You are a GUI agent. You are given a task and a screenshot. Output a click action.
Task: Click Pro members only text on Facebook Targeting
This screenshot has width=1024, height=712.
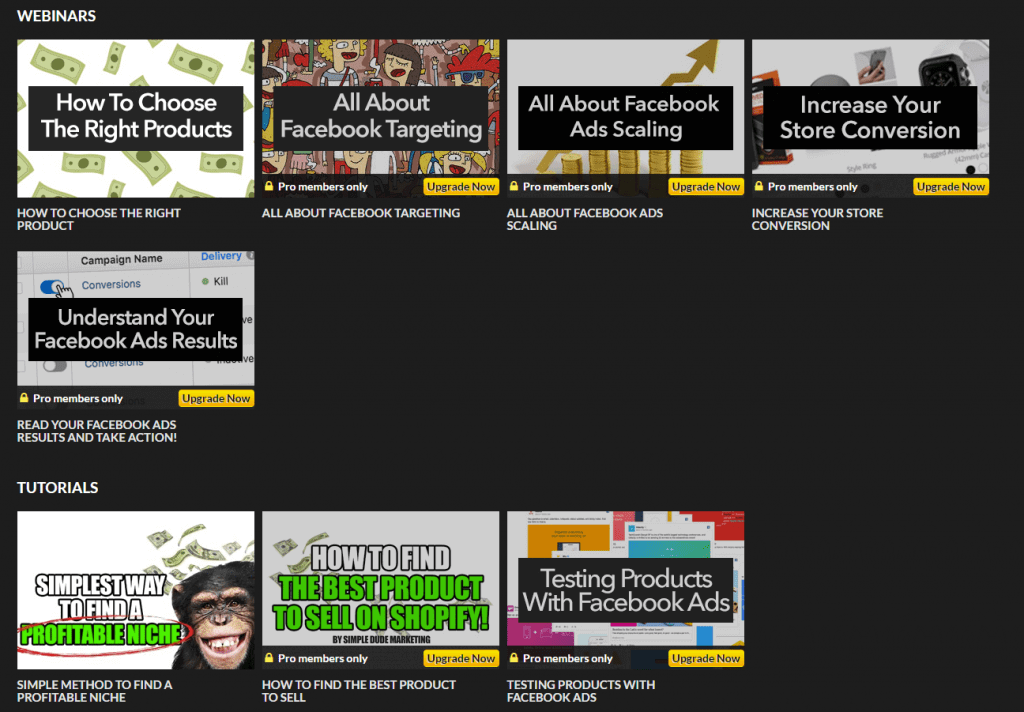[x=323, y=187]
